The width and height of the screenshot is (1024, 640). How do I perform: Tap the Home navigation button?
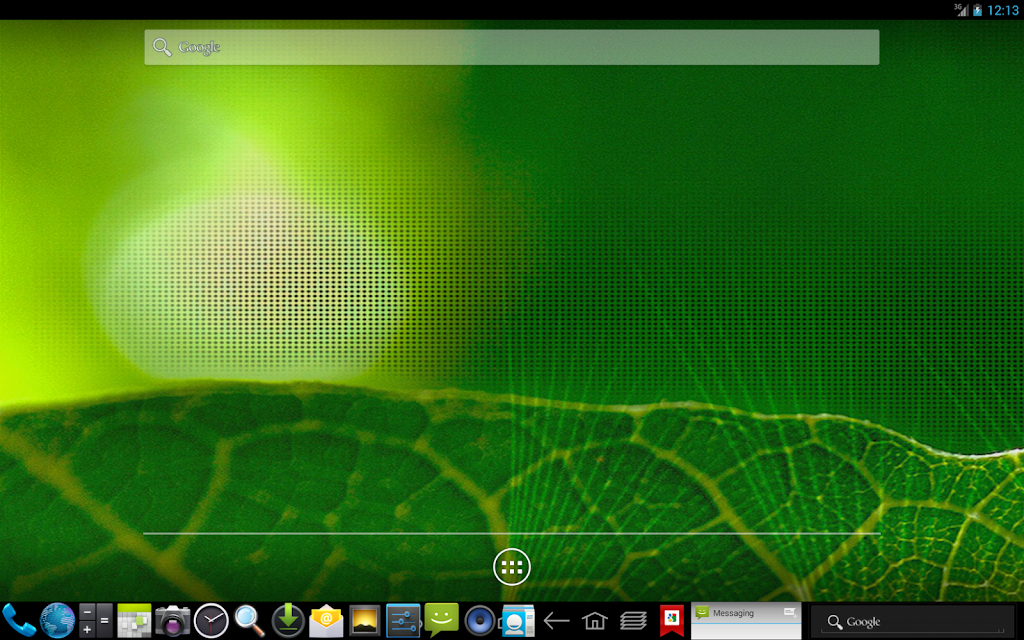(x=595, y=620)
